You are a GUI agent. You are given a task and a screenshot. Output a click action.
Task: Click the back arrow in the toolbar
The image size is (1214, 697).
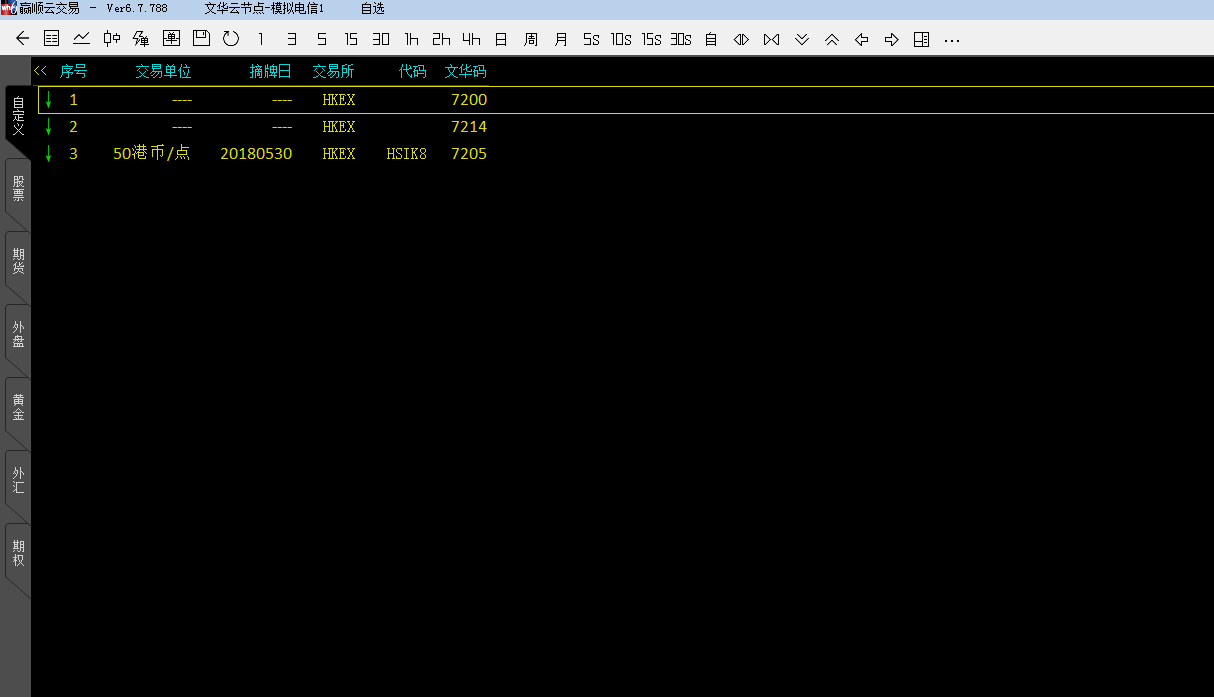coord(22,39)
